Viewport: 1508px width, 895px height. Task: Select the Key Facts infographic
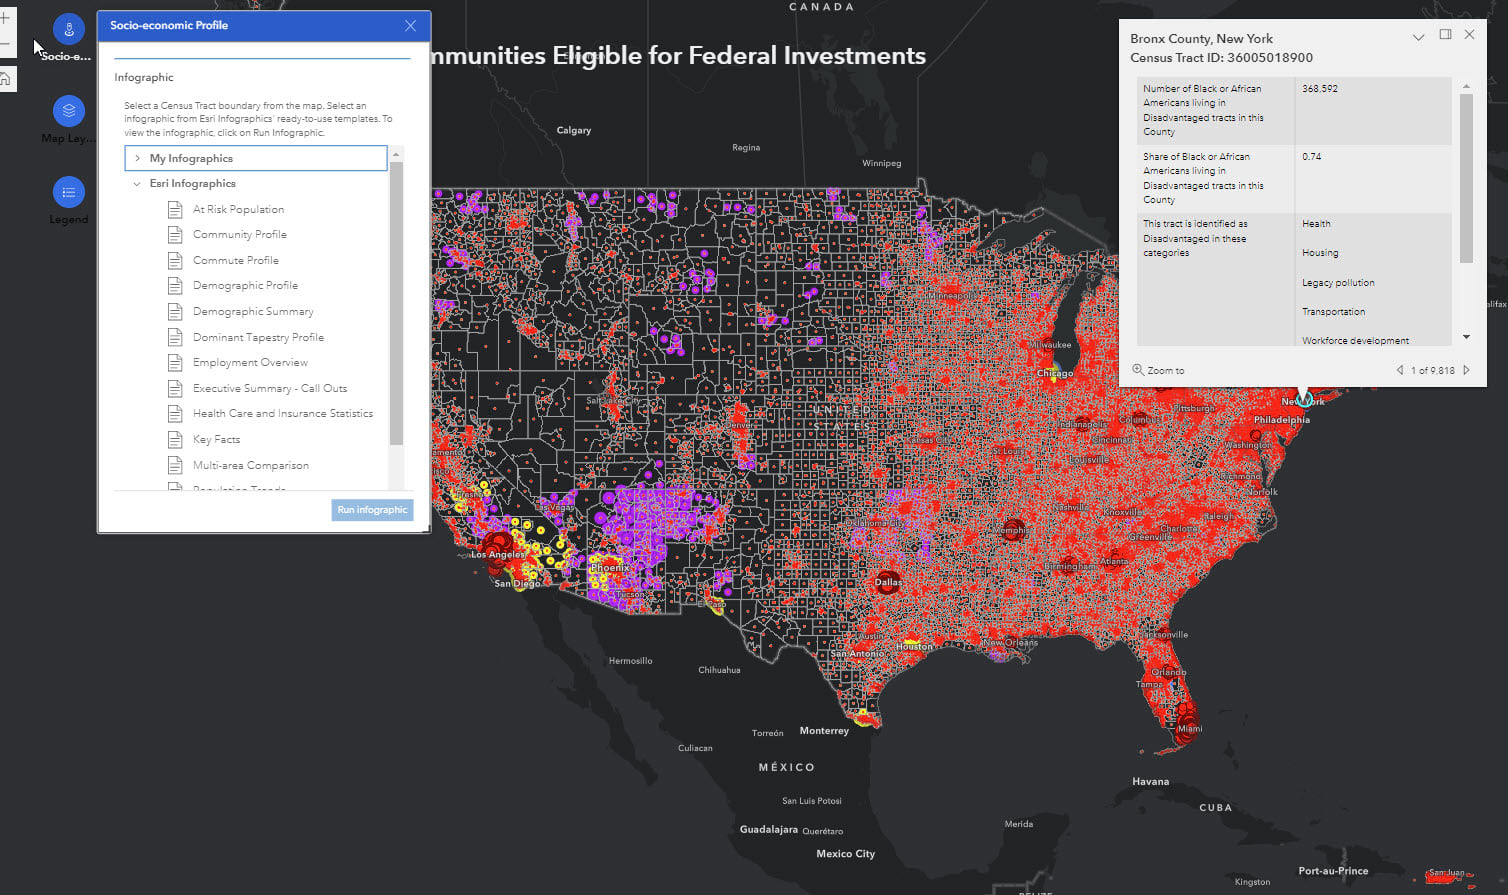pos(216,439)
